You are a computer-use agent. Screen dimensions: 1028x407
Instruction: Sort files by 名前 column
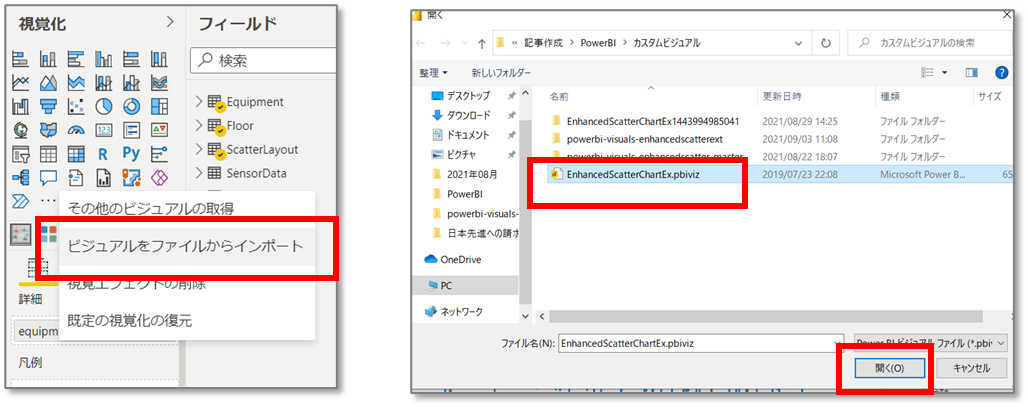560,97
